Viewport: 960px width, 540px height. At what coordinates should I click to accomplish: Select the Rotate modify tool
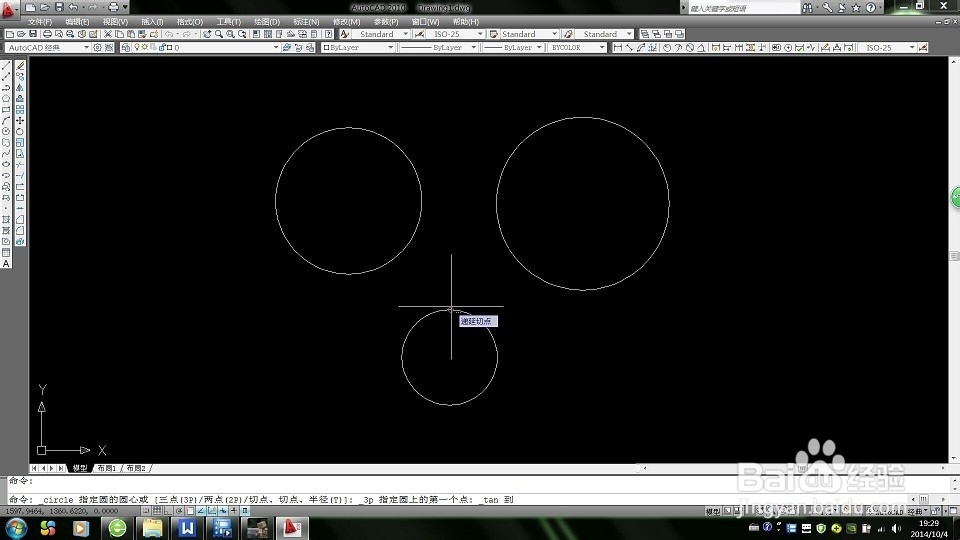(x=20, y=132)
